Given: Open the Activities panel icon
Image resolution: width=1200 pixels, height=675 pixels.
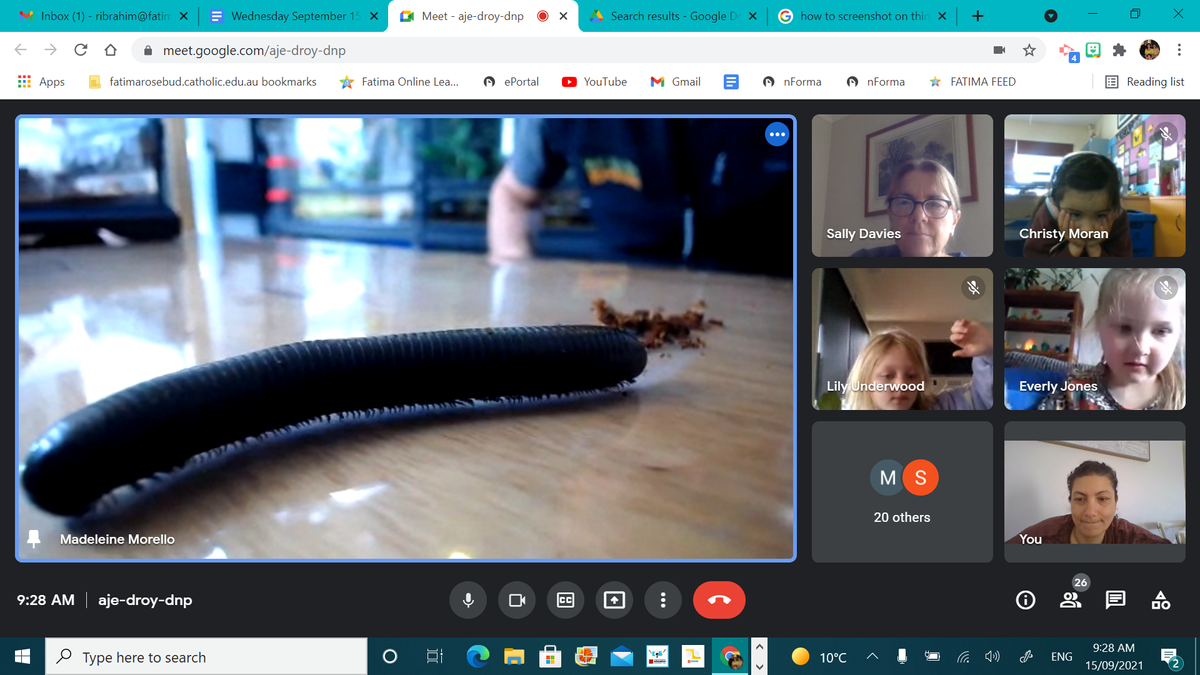Looking at the screenshot, I should (1160, 600).
